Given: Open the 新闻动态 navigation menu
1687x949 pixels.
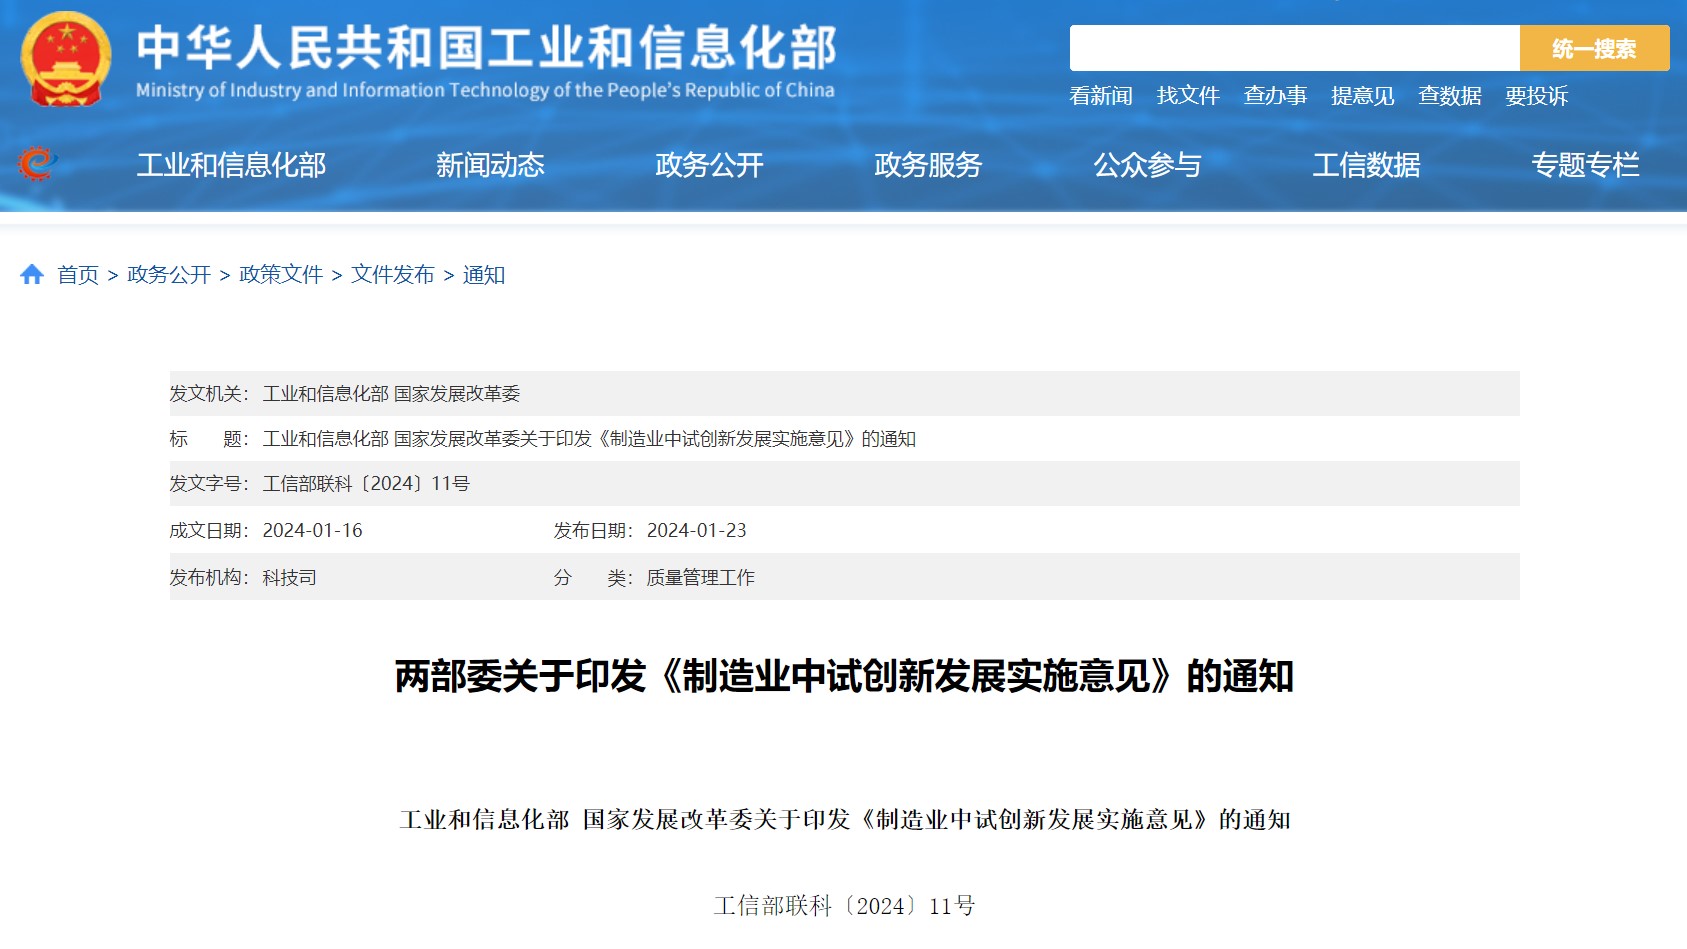Looking at the screenshot, I should point(490,166).
